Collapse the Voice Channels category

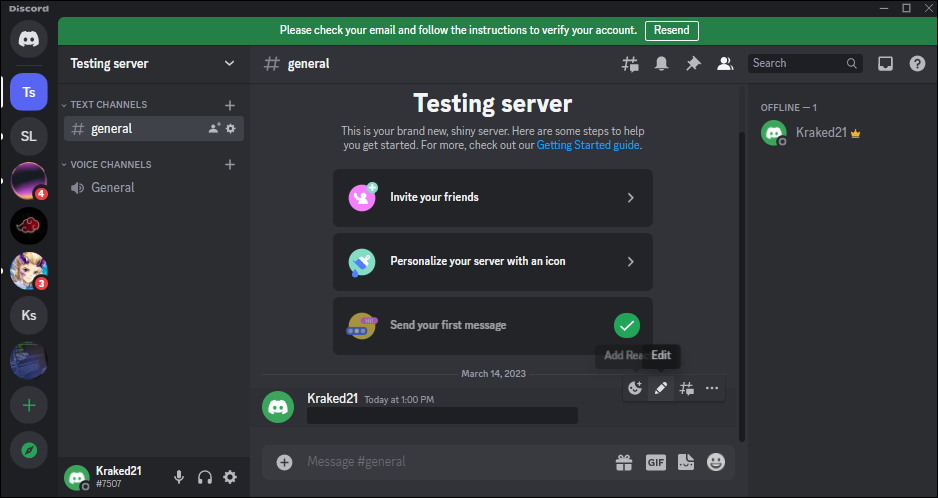pyautogui.click(x=110, y=165)
